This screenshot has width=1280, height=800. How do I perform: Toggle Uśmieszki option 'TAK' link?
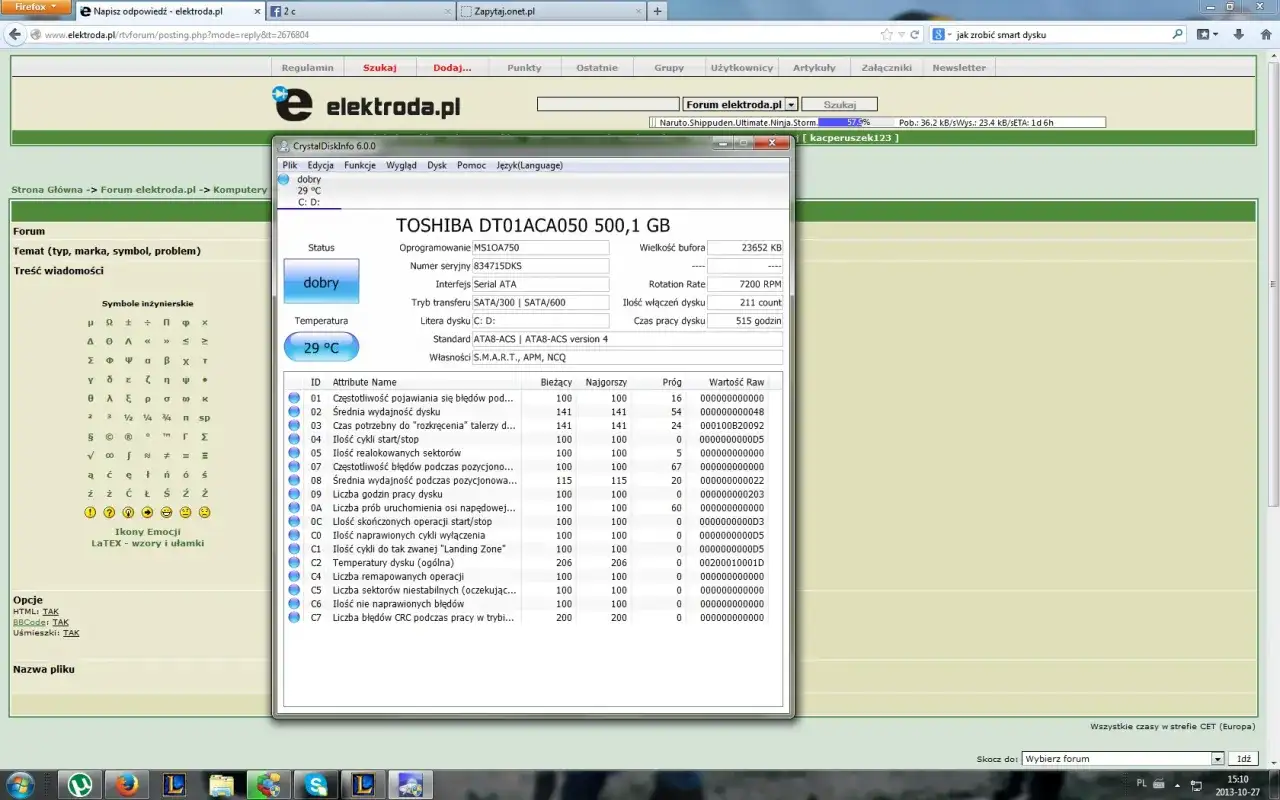point(71,633)
